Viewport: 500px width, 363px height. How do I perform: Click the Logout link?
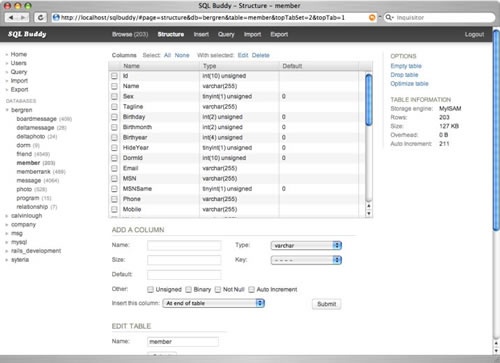[x=474, y=34]
